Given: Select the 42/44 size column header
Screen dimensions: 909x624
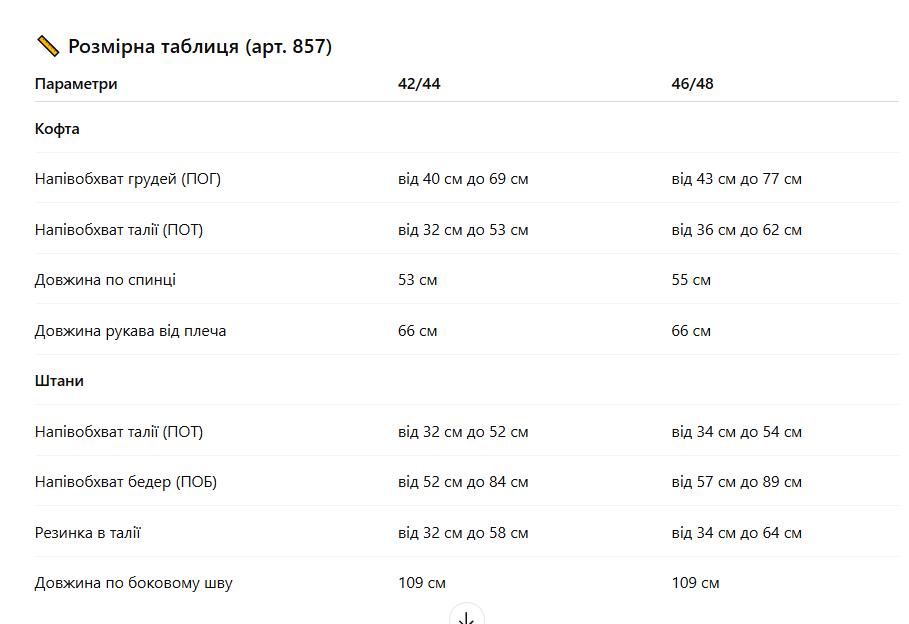Looking at the screenshot, I should tap(419, 84).
